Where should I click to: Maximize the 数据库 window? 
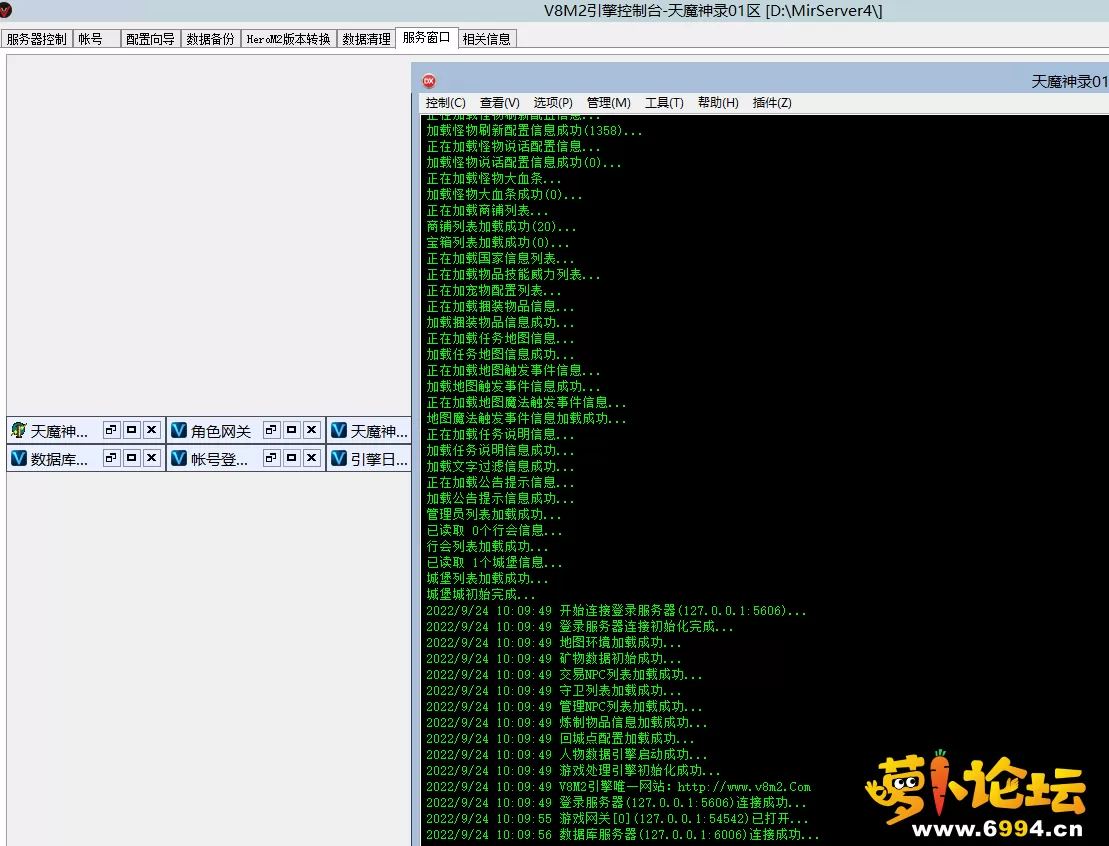(132, 458)
